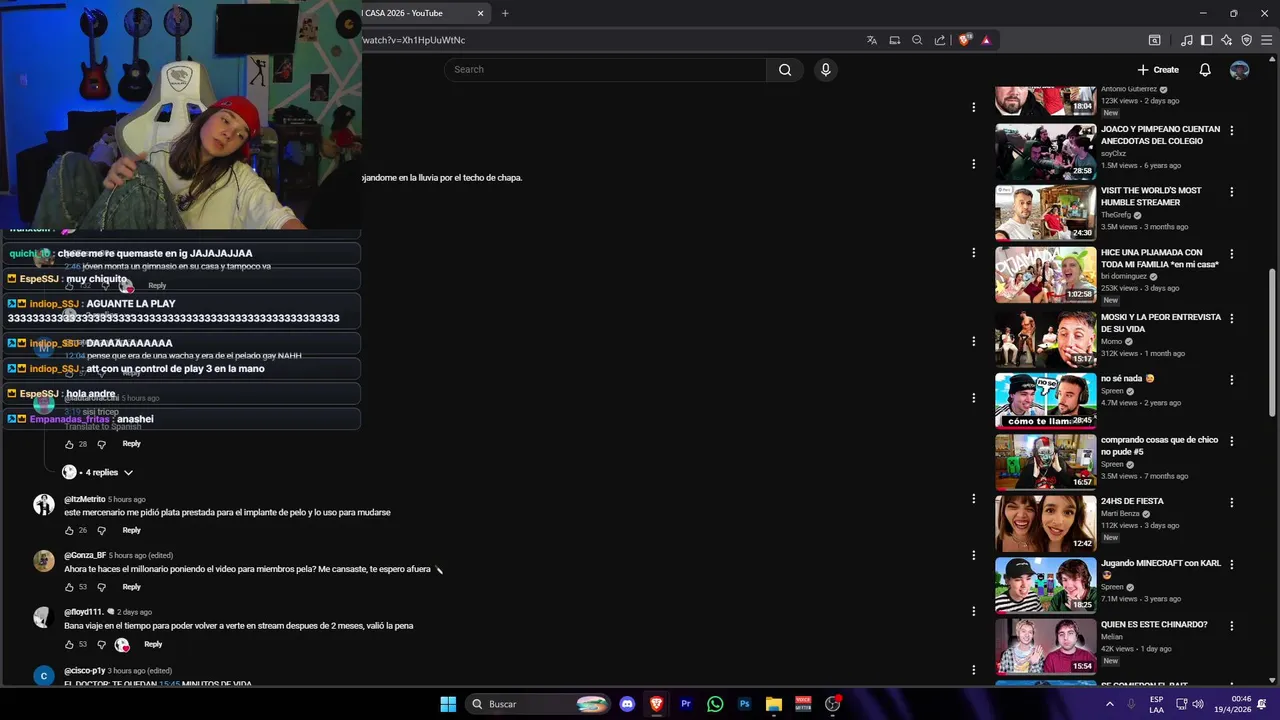Open OBS Studio icon on the taskbar
1280x720 pixels.
(833, 704)
